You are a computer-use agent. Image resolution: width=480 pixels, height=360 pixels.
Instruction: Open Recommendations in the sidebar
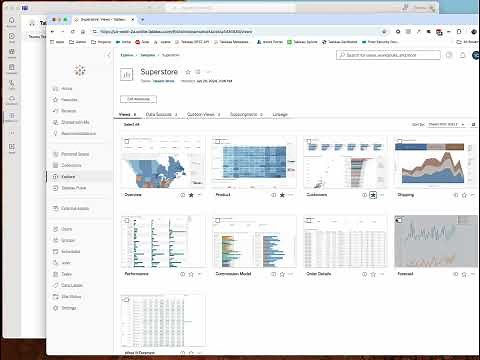(78, 134)
